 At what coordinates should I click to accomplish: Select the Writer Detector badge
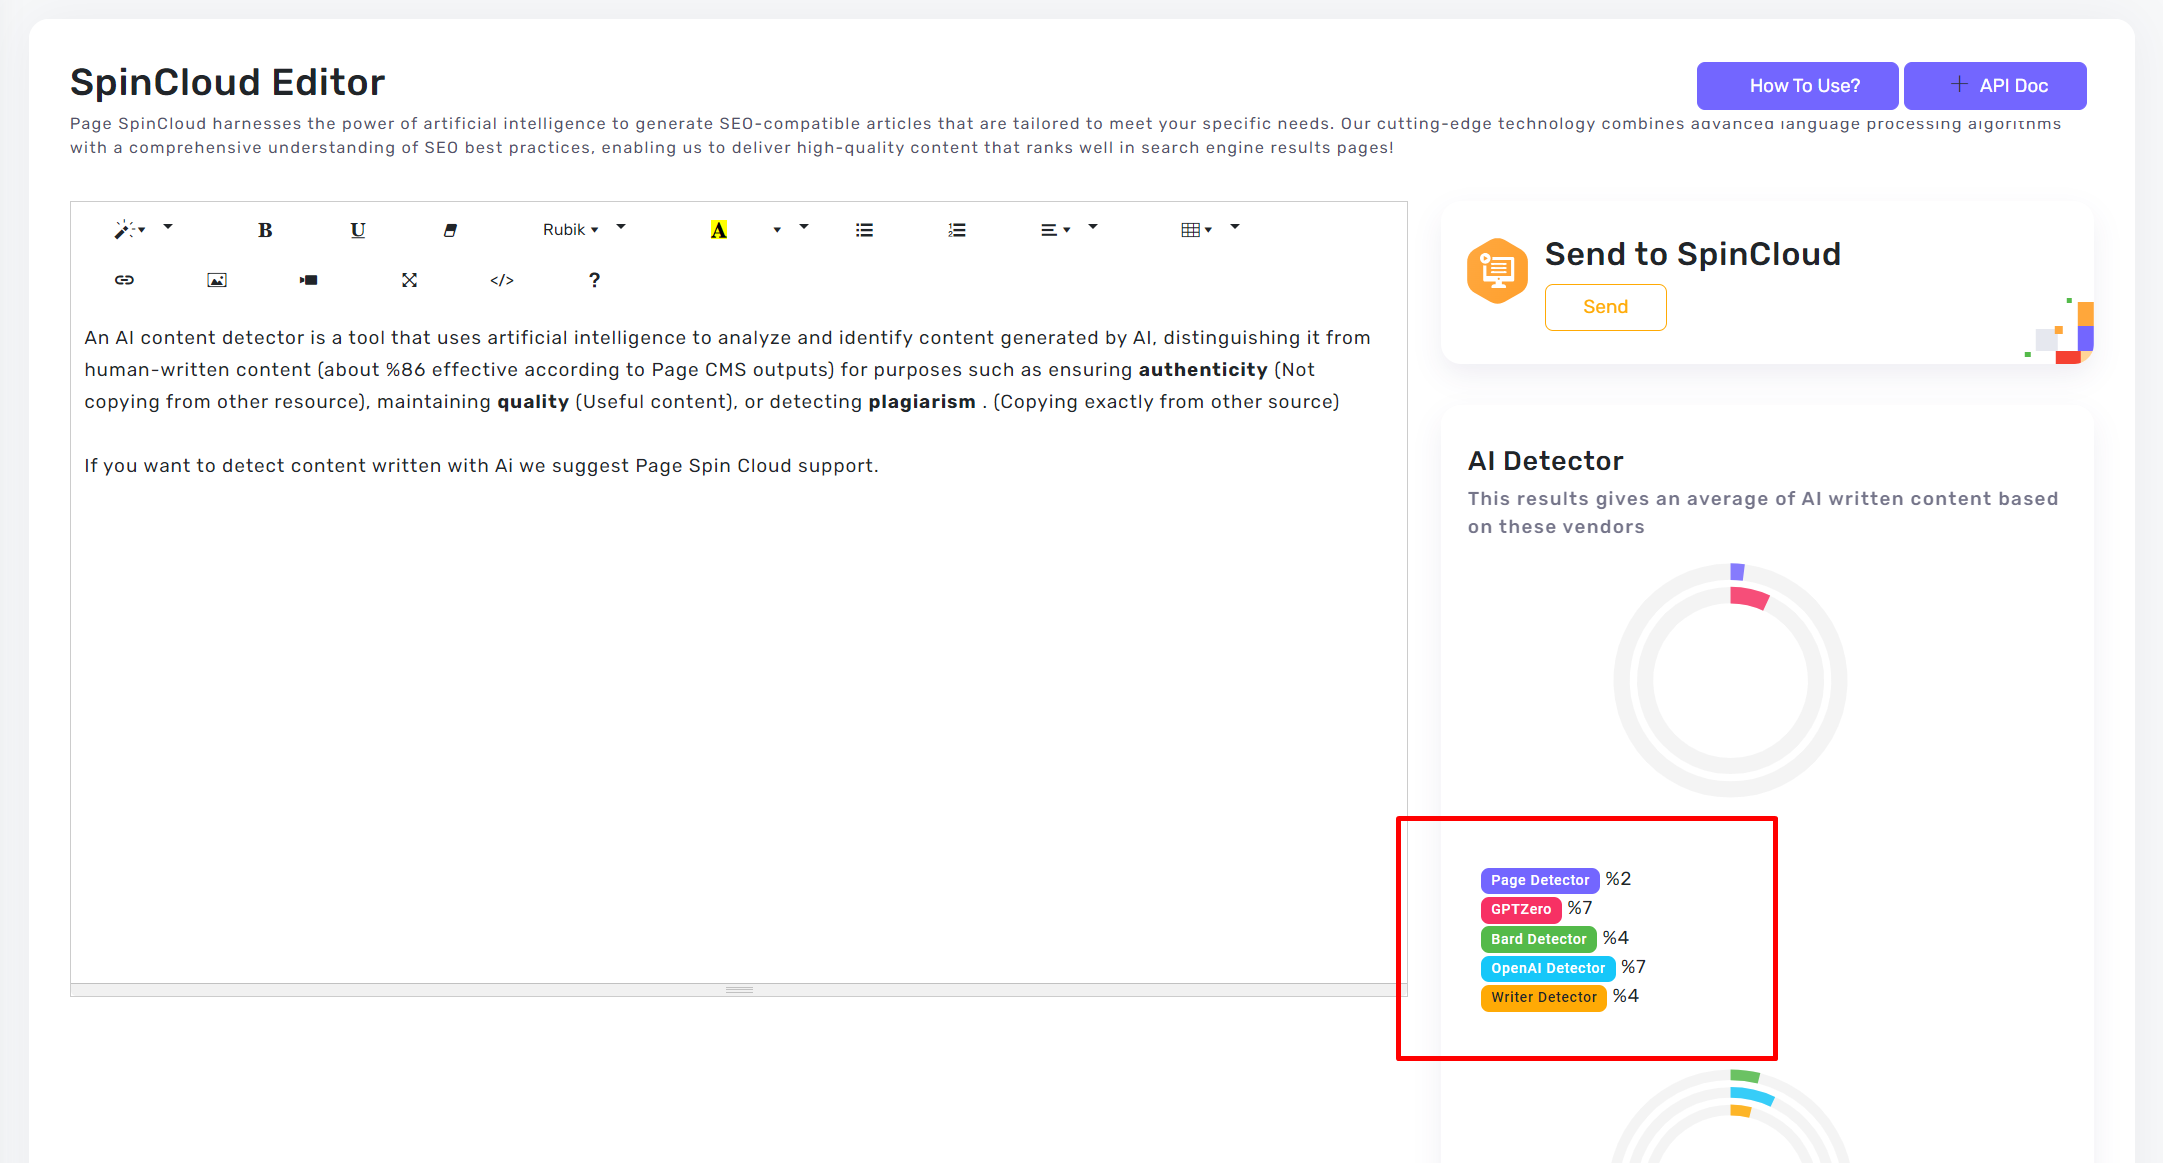click(x=1544, y=997)
